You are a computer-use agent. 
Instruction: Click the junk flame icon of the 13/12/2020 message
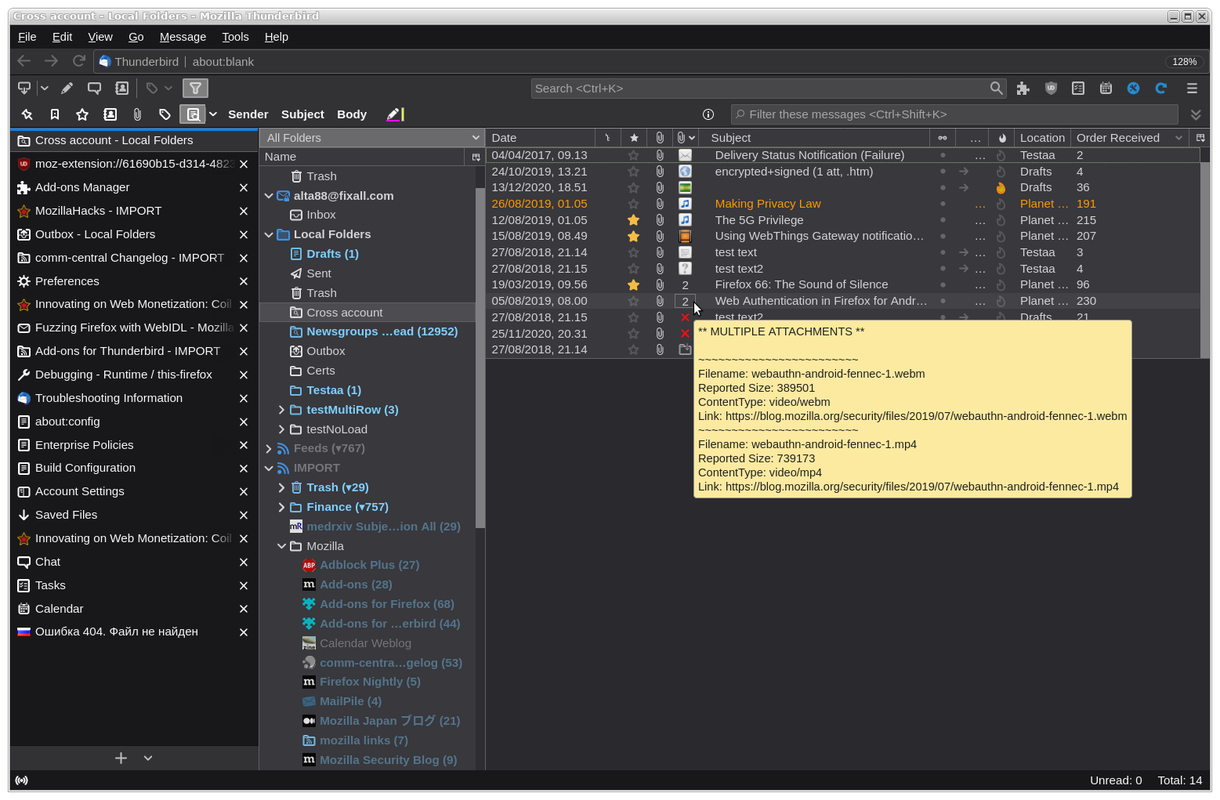(x=1001, y=188)
